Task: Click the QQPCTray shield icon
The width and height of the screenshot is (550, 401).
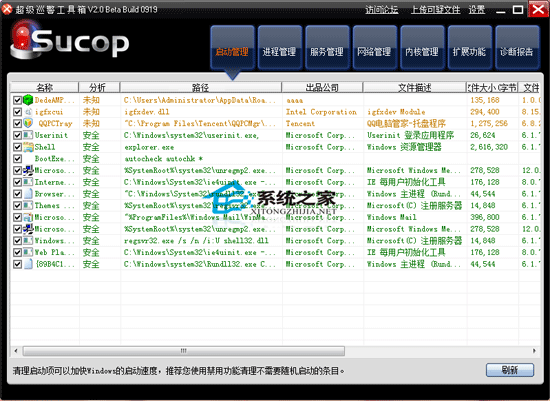Action: pyautogui.click(x=28, y=123)
